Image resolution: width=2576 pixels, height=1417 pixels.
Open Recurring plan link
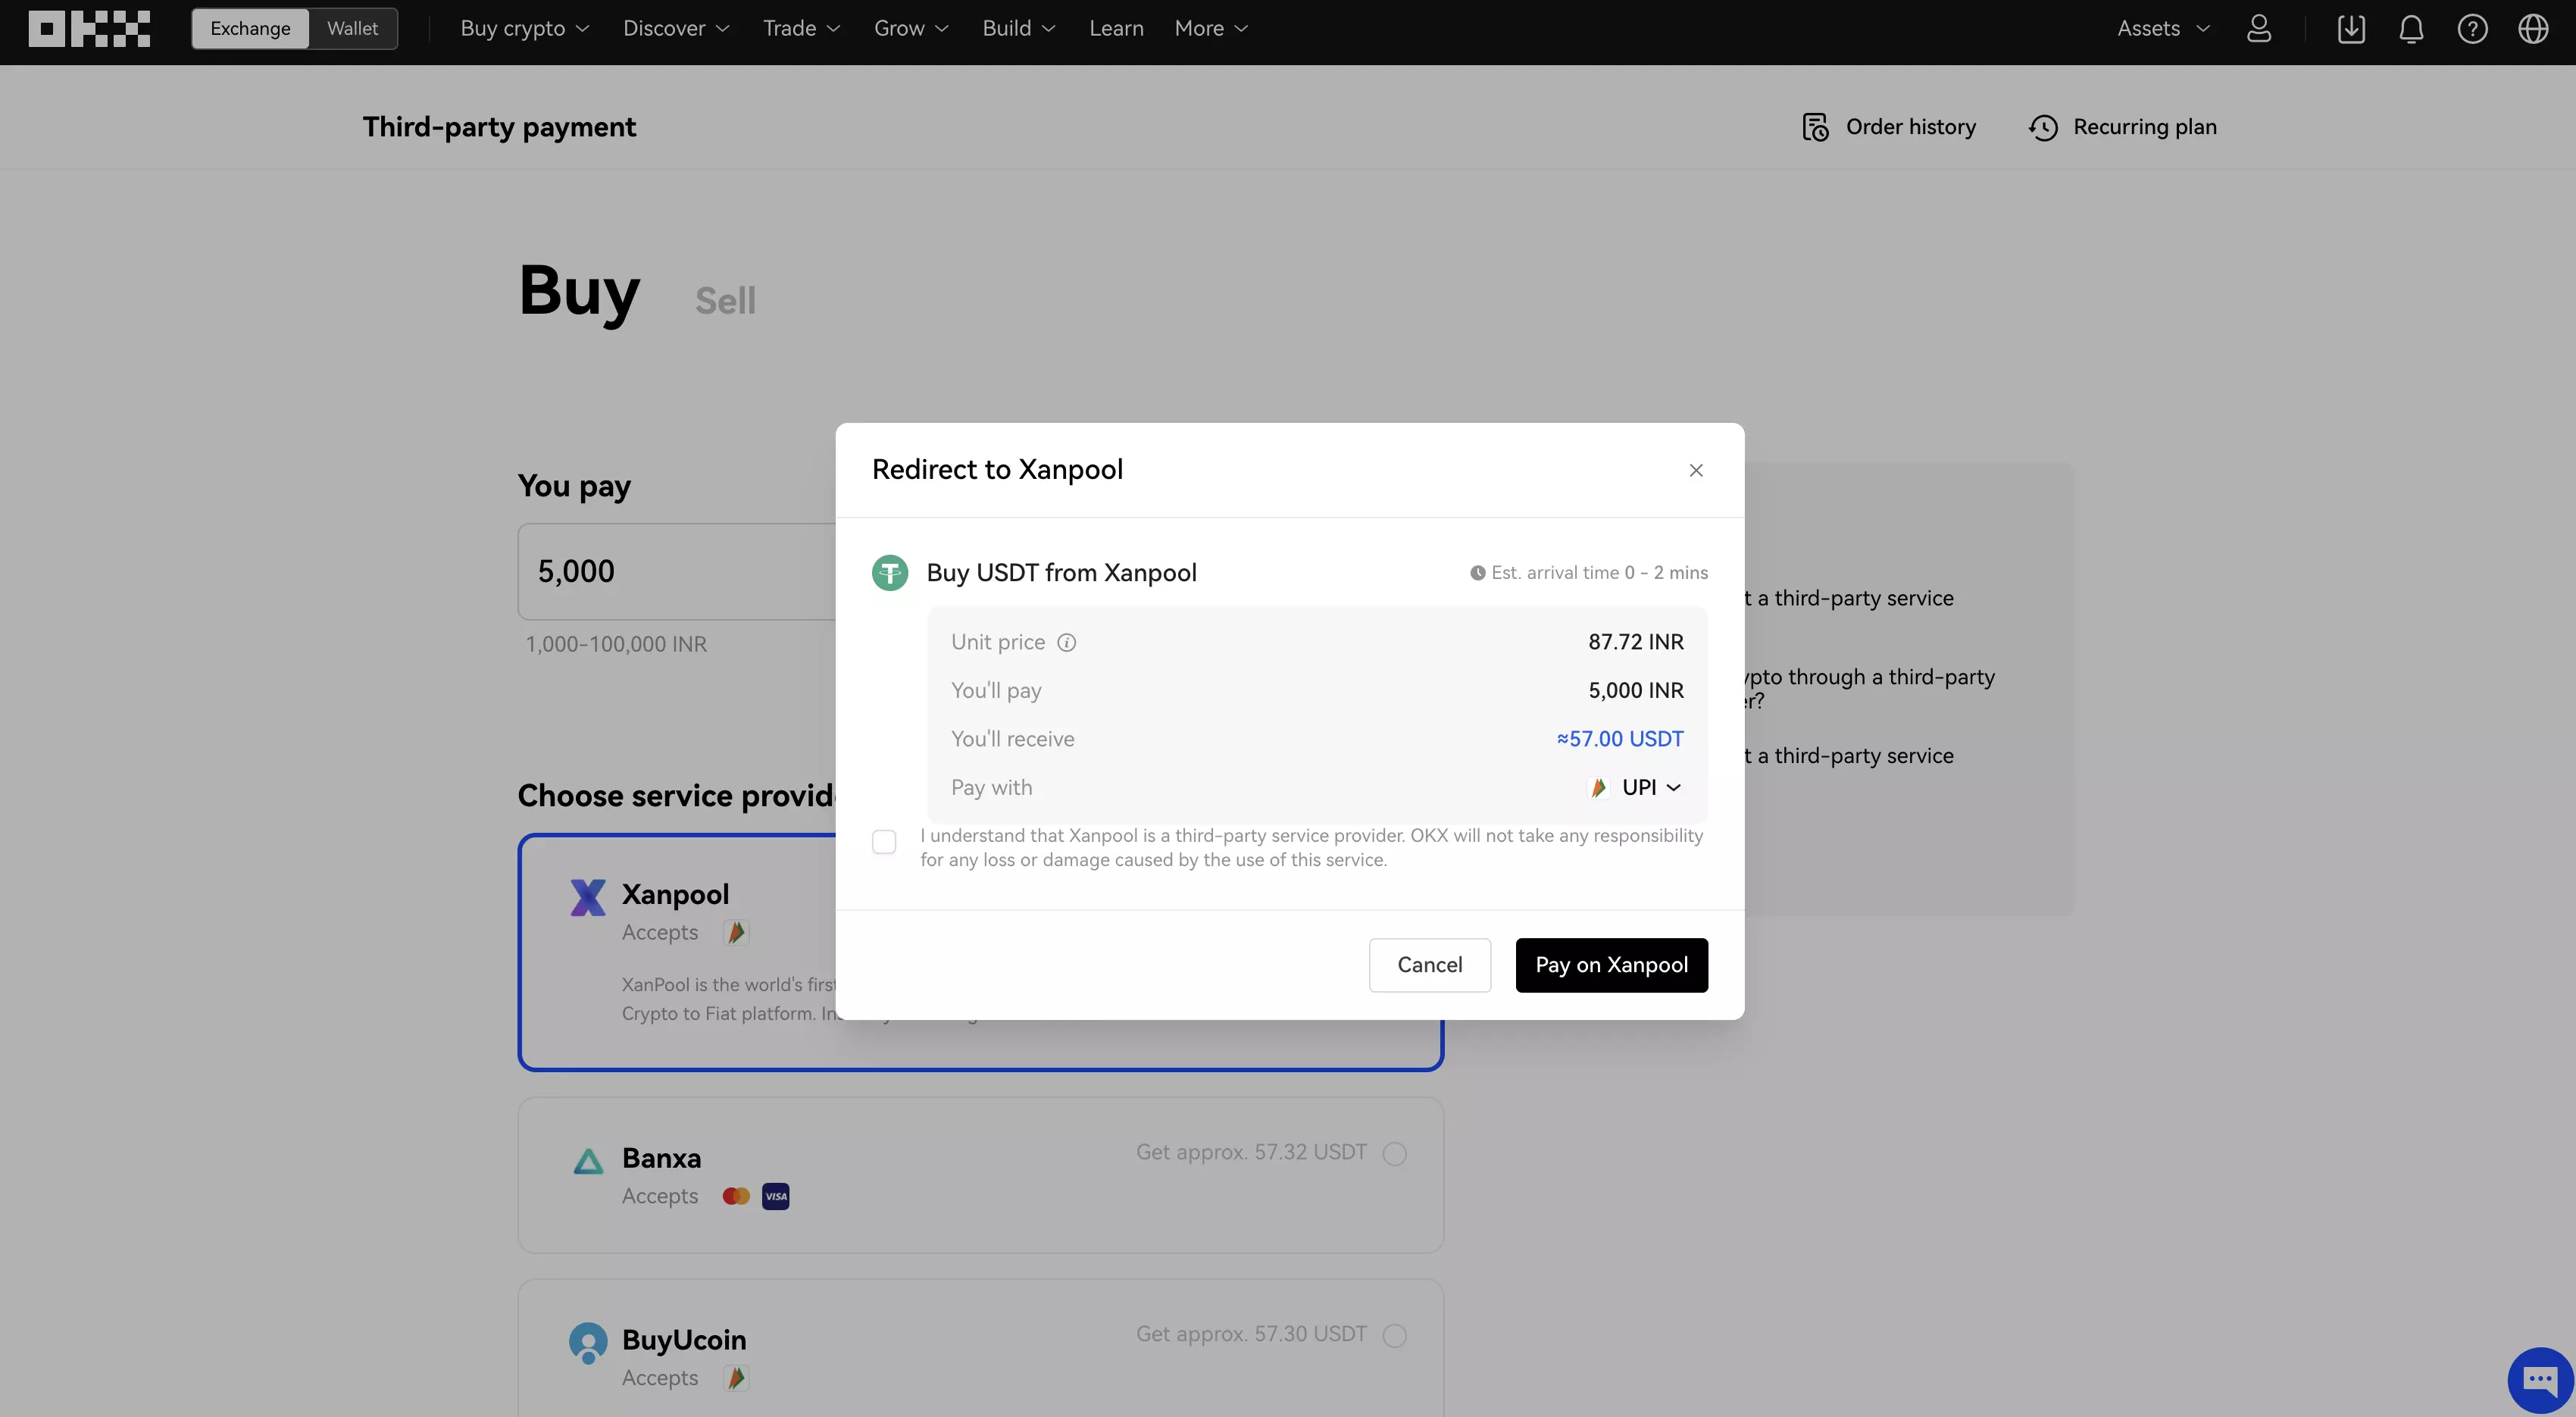(x=2145, y=127)
